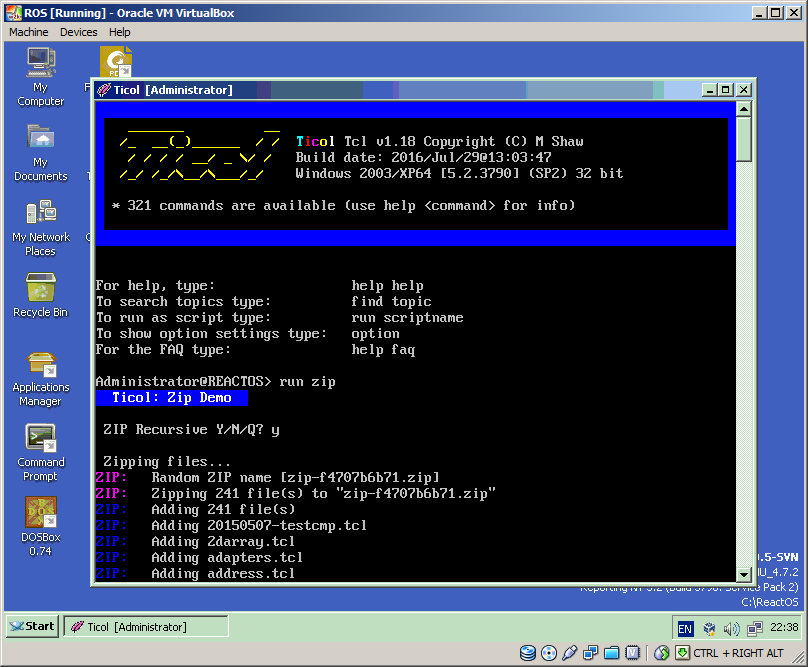Click the volume speaker tray icon

(x=732, y=628)
